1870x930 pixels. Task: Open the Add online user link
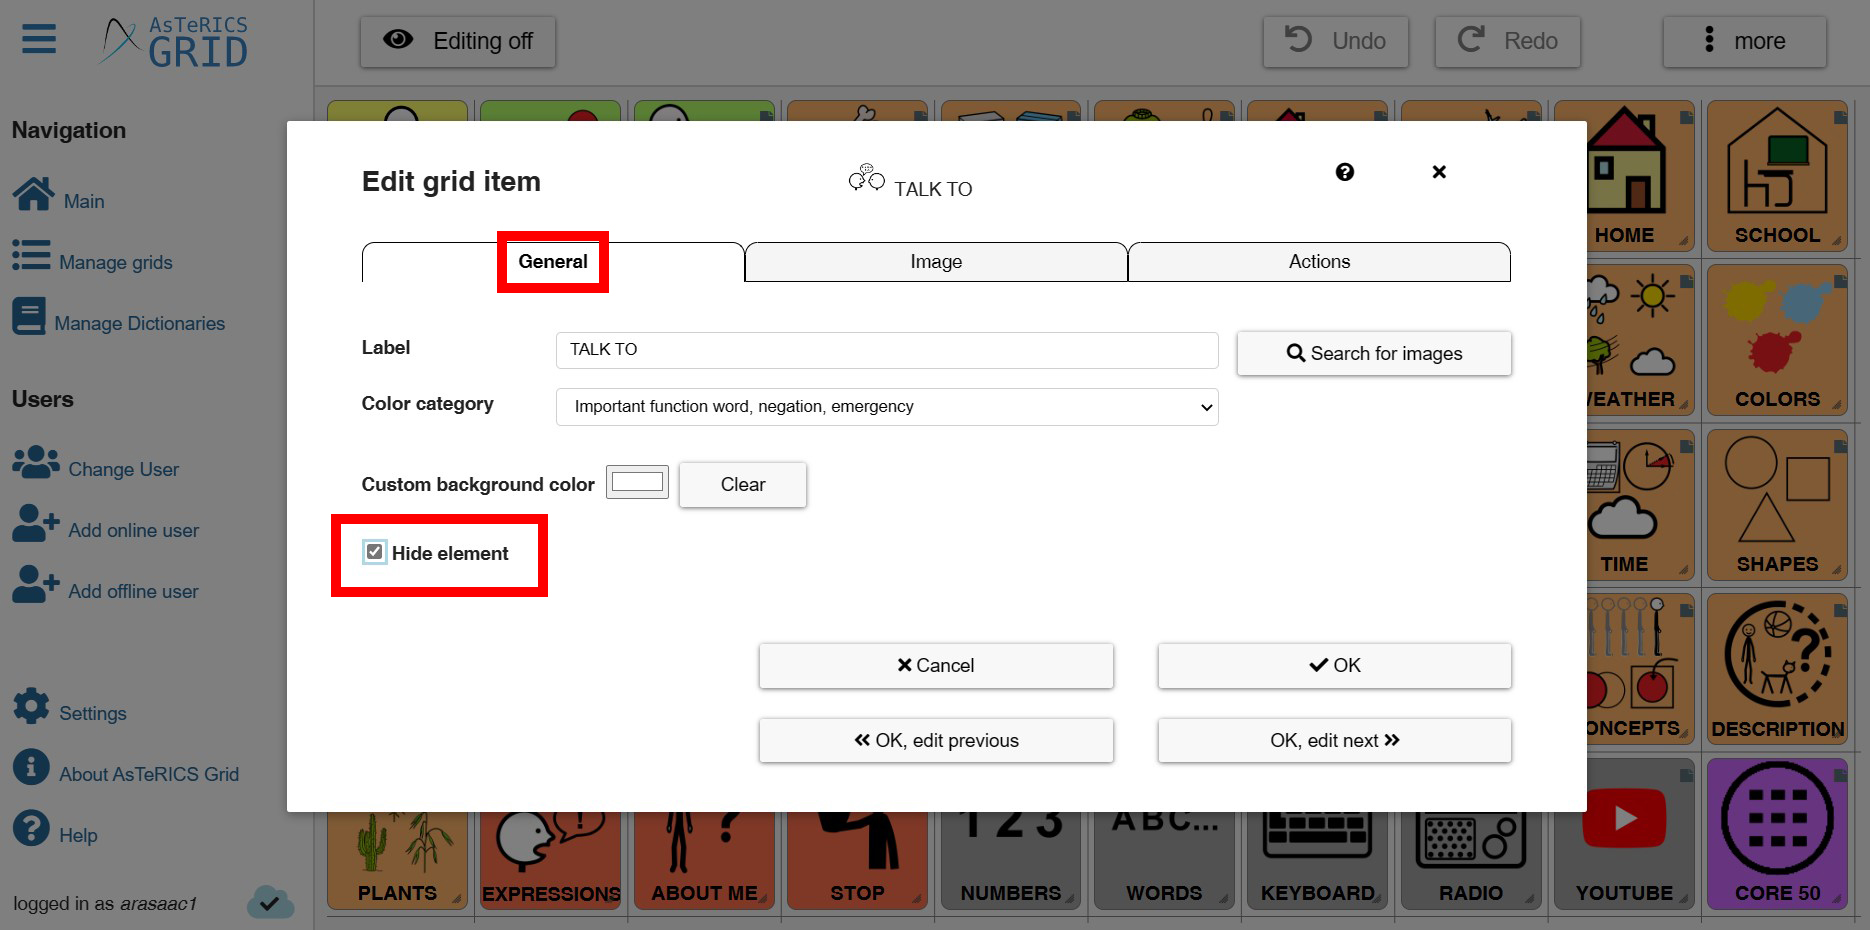[x=134, y=531]
